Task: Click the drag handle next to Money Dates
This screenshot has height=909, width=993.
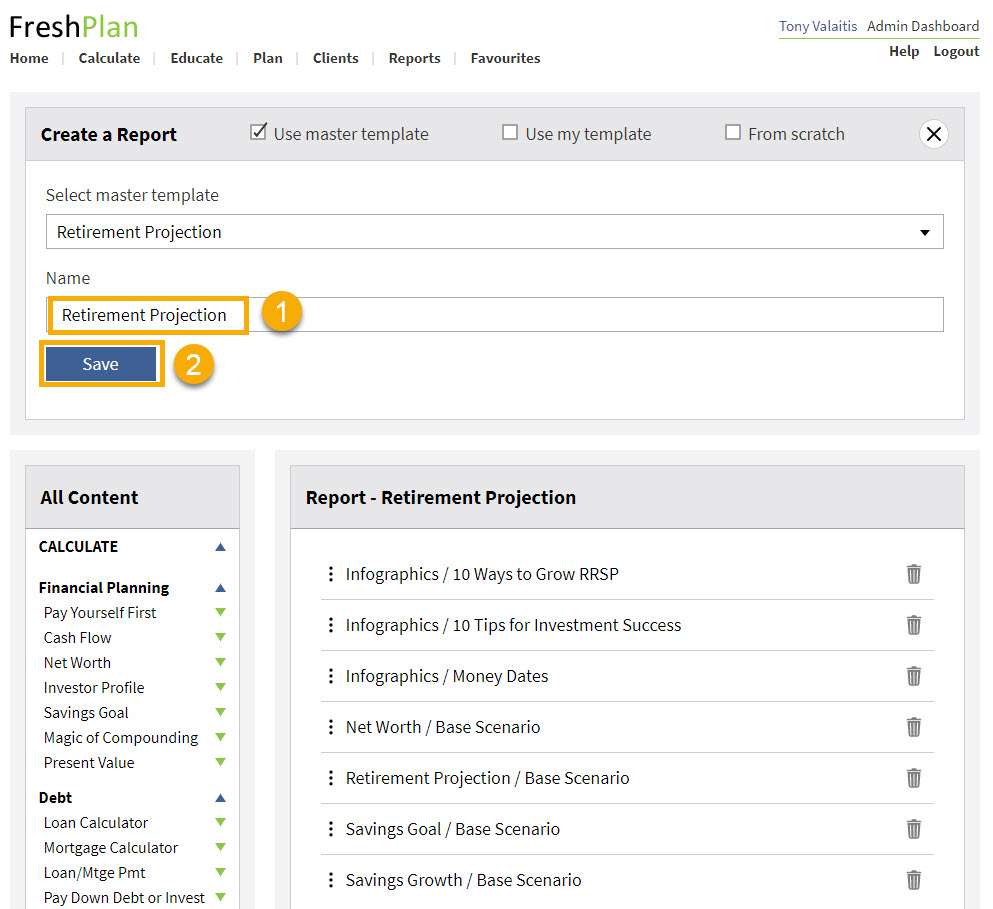Action: tap(331, 676)
